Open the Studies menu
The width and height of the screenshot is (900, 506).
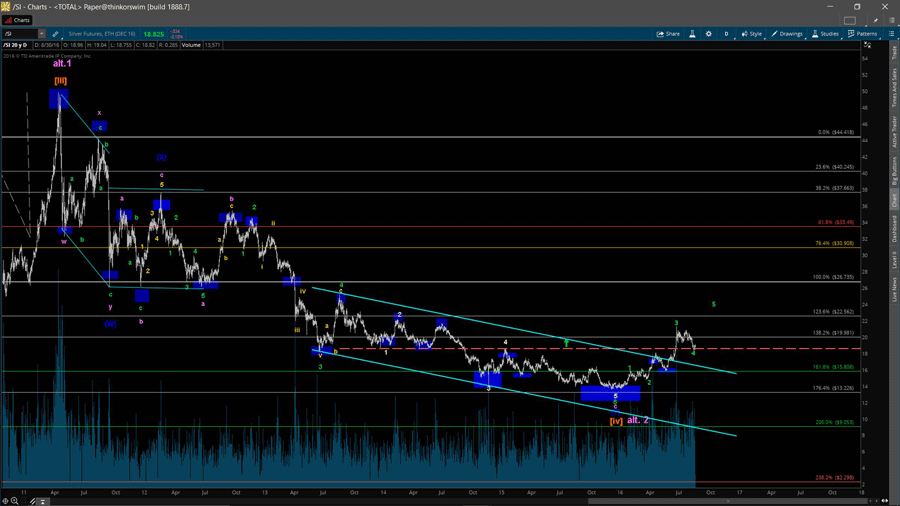(826, 34)
